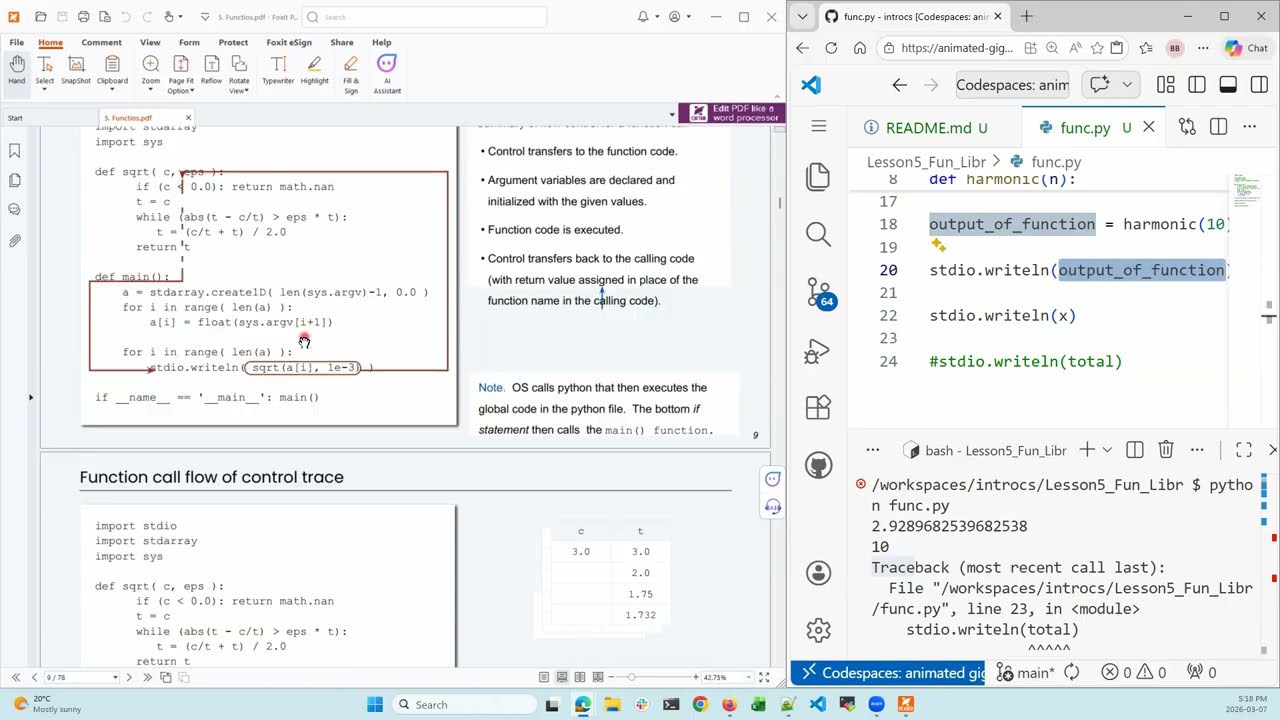The width and height of the screenshot is (1280, 720).
Task: Open the Foxit Zoom tool dropdown
Action: click(x=150, y=89)
